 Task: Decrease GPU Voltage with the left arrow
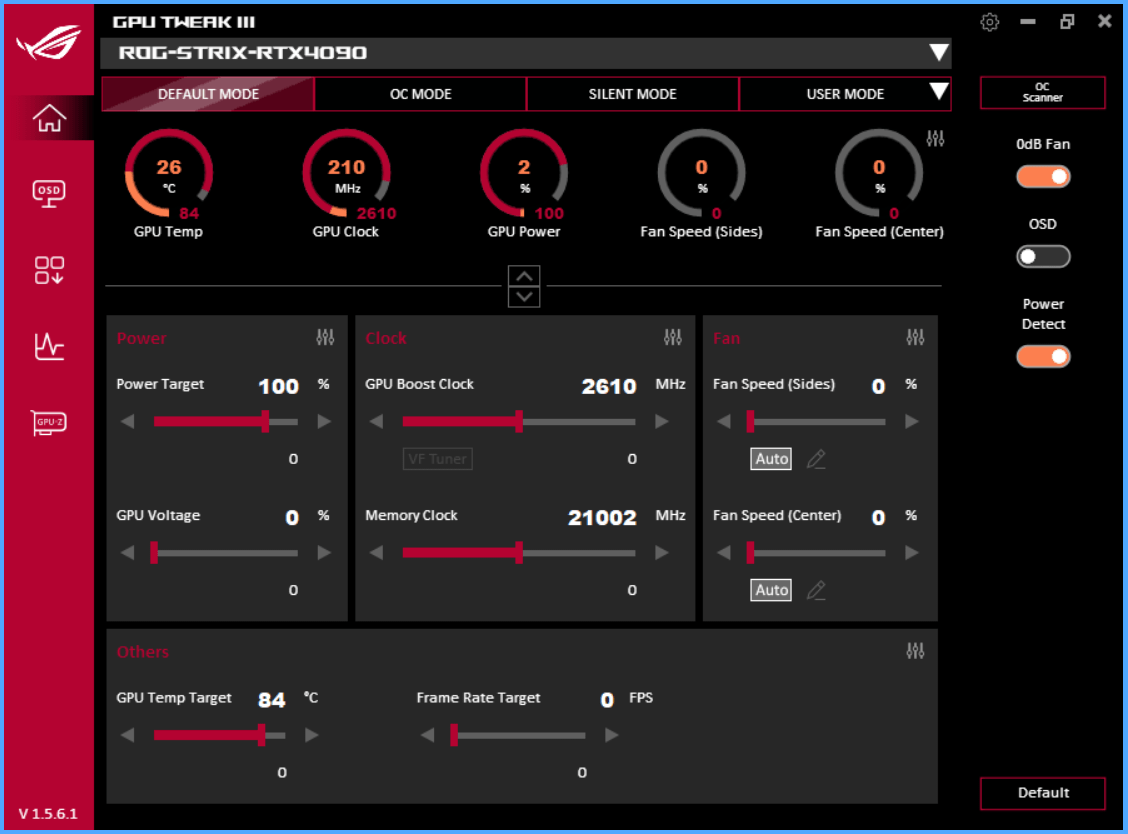128,553
